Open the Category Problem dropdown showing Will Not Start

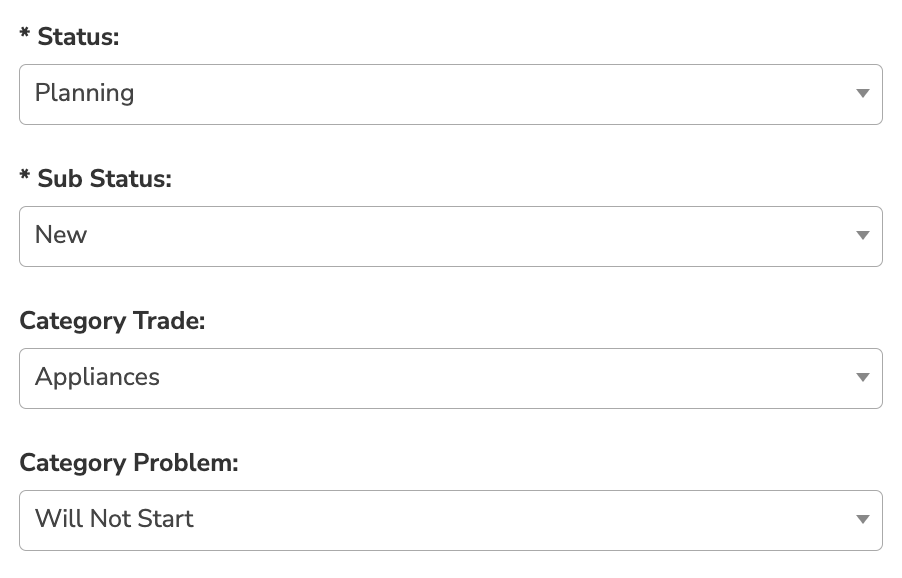450,520
